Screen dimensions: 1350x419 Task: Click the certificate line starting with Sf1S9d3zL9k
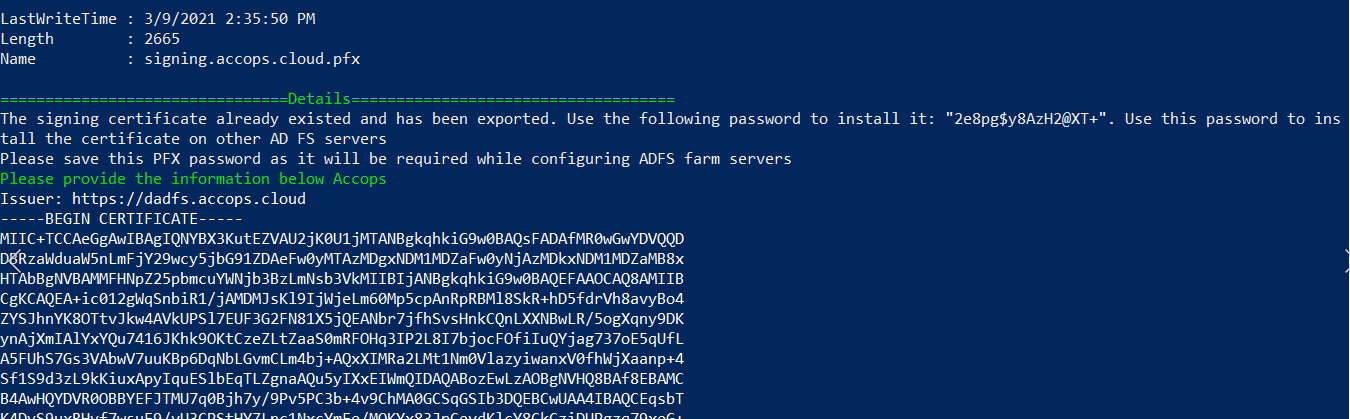coord(342,379)
